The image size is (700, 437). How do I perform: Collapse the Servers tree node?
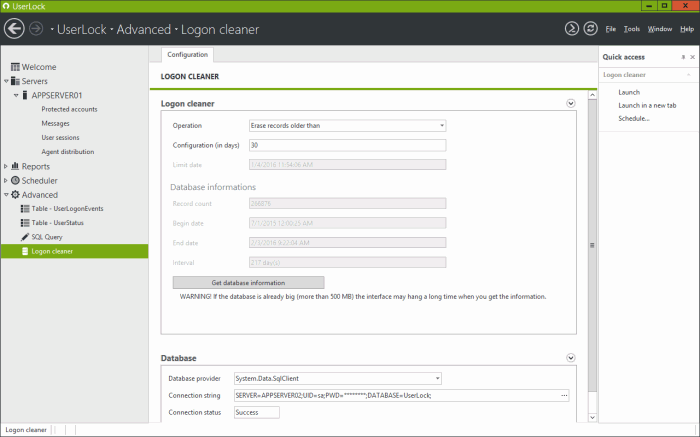tap(6, 81)
